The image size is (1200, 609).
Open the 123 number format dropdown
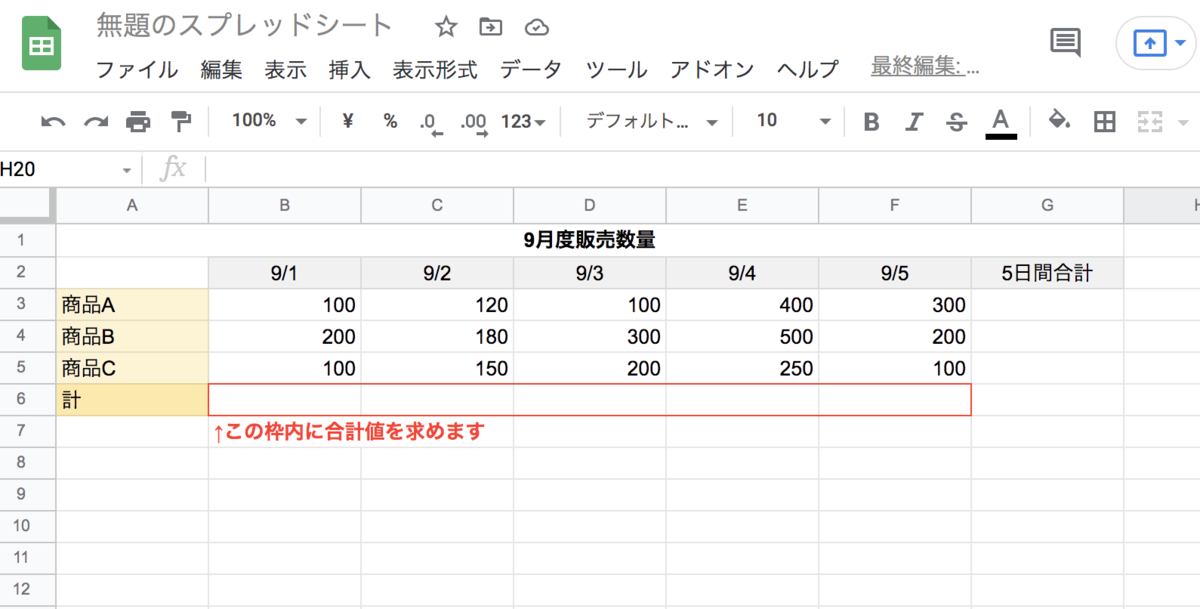(x=522, y=121)
